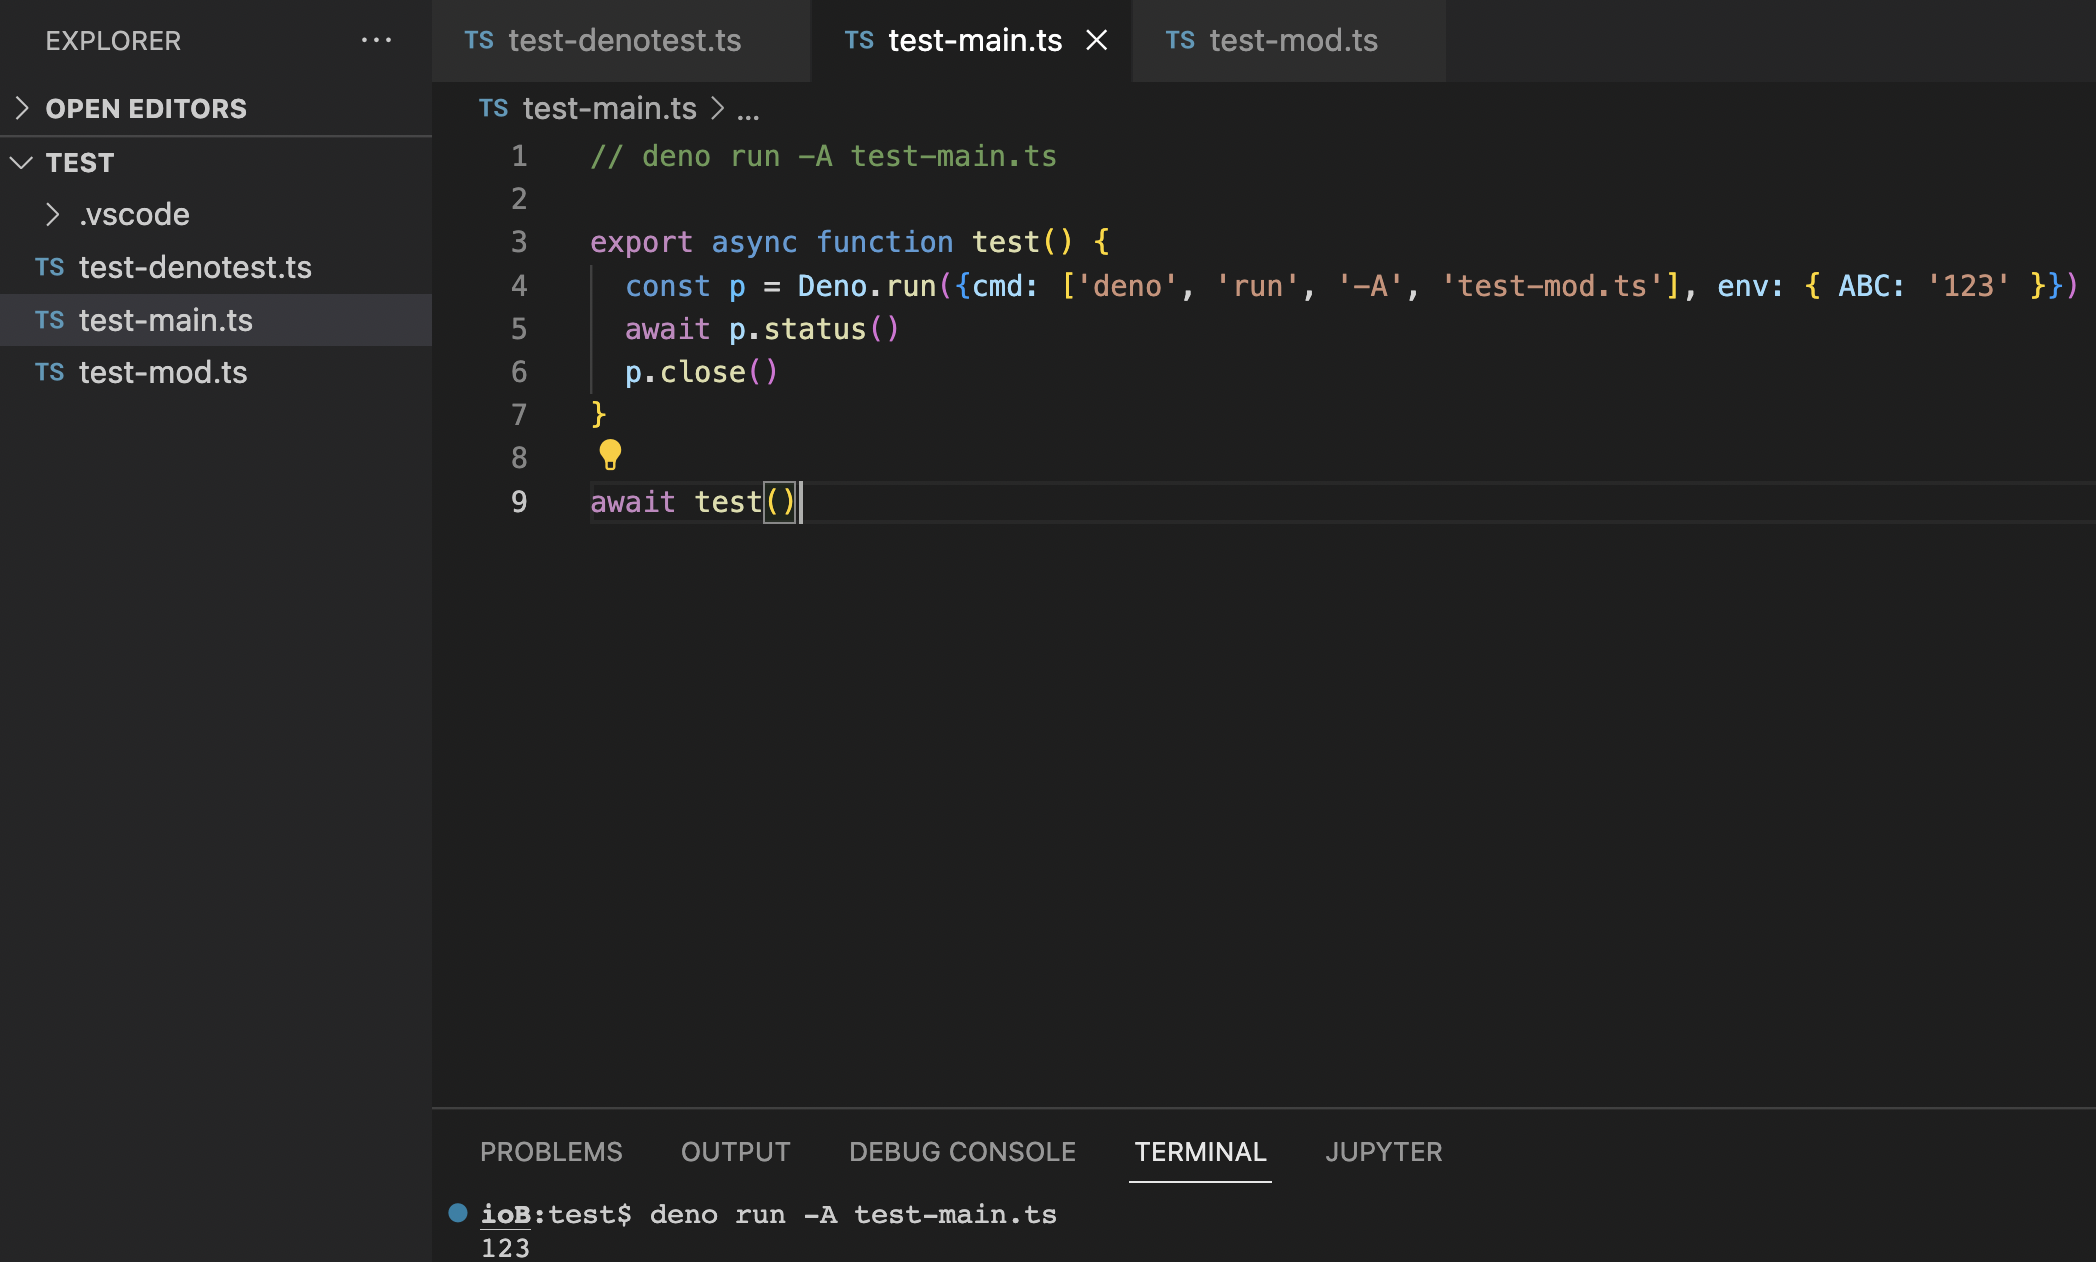The image size is (2096, 1262).
Task: Click the TS icon in the test-main.ts tab
Action: click(x=858, y=41)
